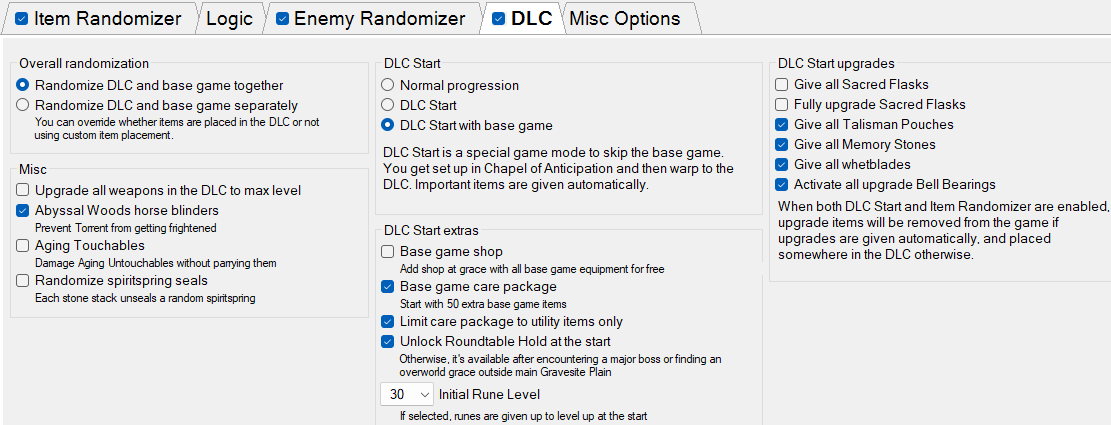Open the Logic tab
This screenshot has width=1111, height=425.
coord(229,18)
